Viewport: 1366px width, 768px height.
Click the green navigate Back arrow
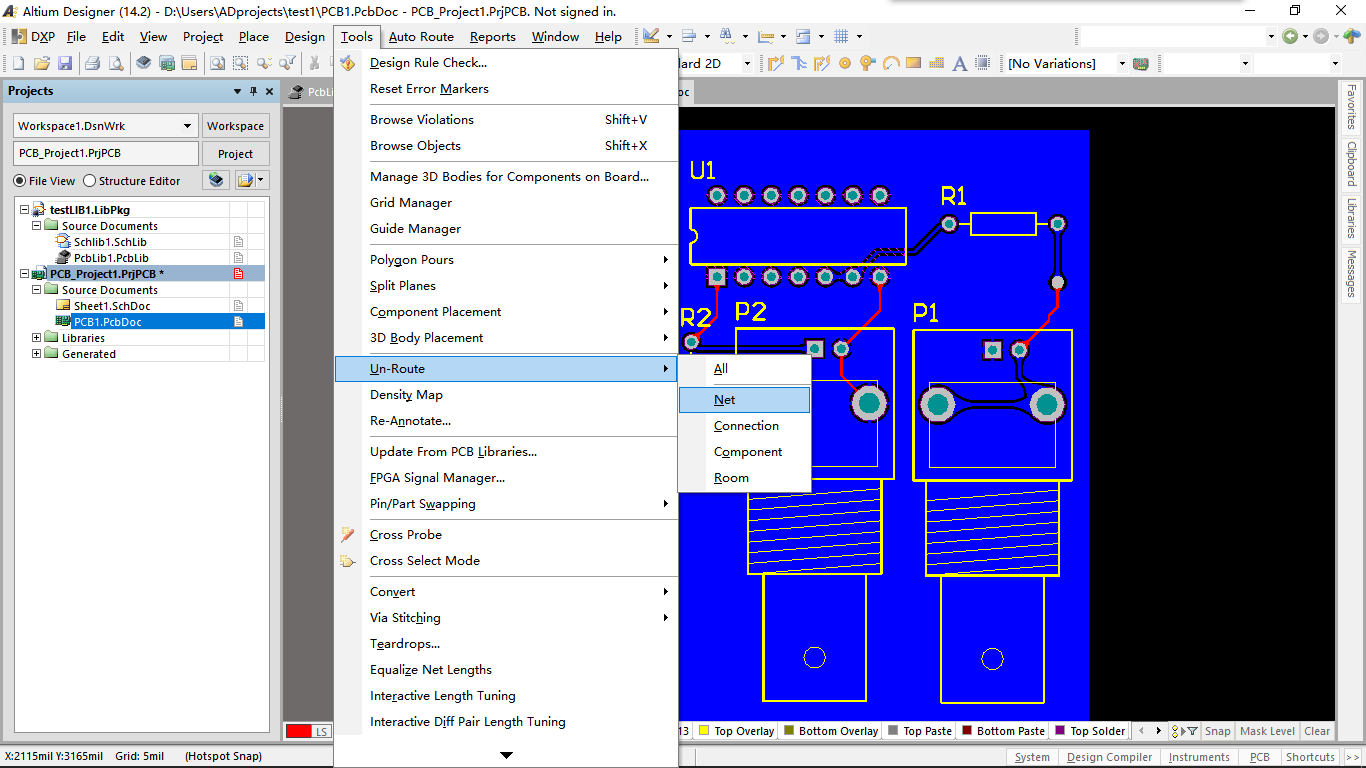point(1290,36)
